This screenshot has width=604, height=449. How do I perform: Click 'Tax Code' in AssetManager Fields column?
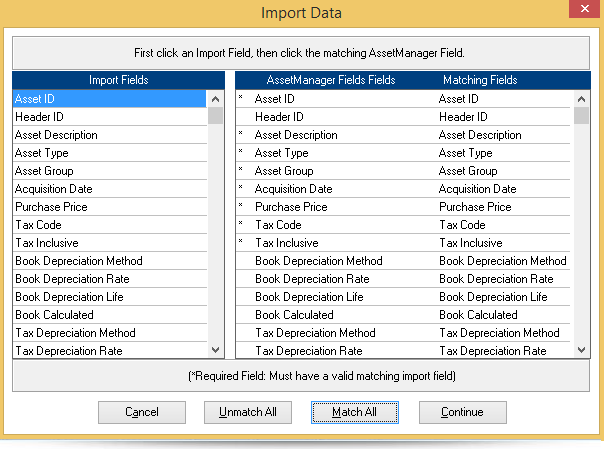[279, 225]
